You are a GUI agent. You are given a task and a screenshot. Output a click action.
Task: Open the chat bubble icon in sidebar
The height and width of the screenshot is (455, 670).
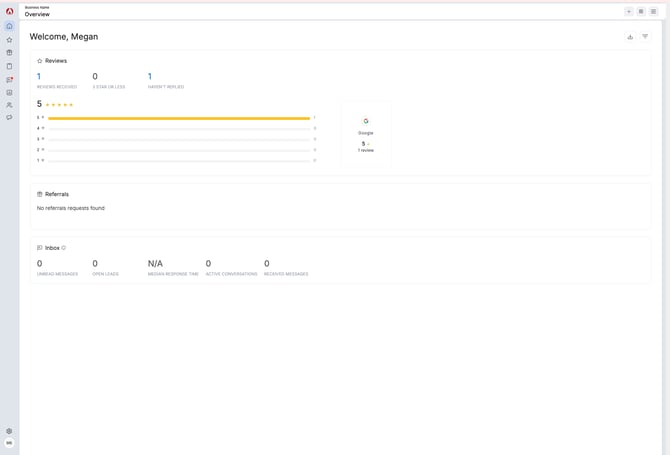[x=9, y=117]
